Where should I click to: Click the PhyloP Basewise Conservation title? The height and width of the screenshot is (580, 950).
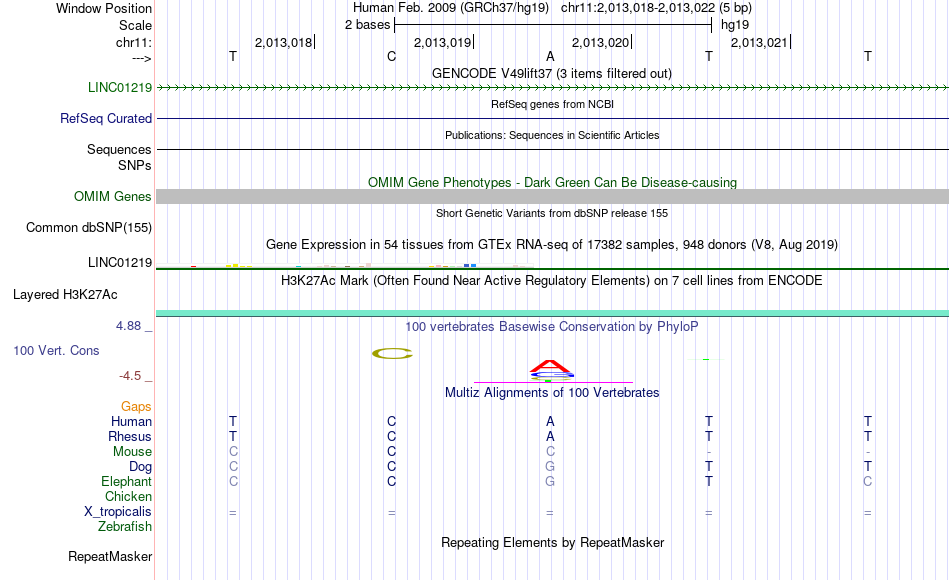(x=552, y=327)
